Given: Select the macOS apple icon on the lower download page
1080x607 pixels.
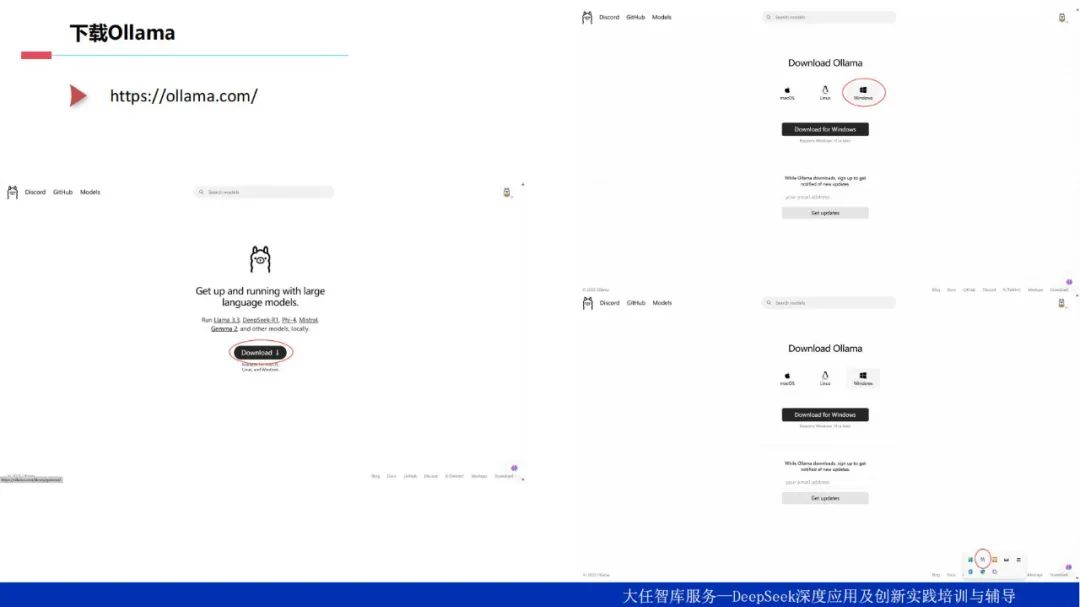Looking at the screenshot, I should [x=787, y=378].
